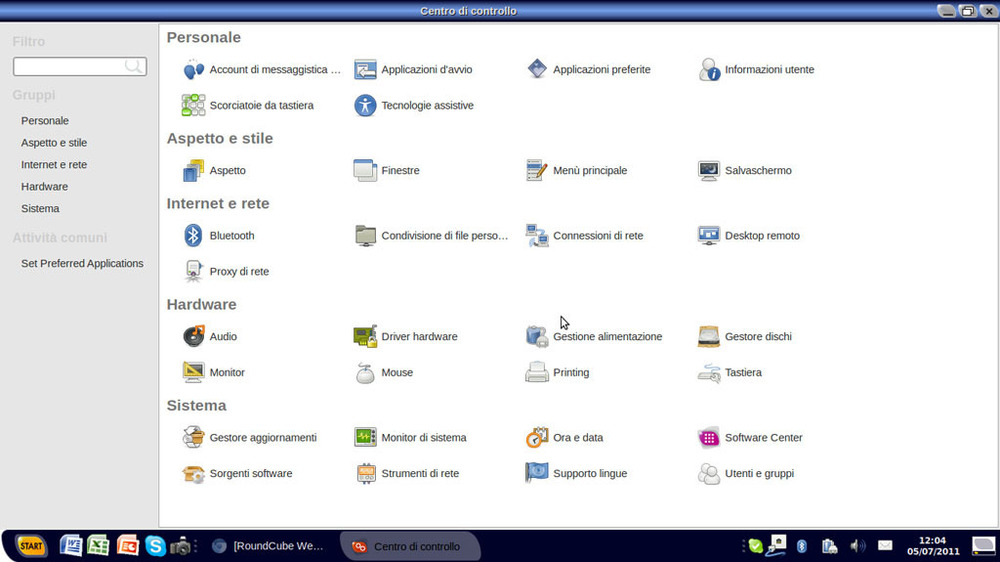Click the Condivisione di file folder icon

pos(365,235)
